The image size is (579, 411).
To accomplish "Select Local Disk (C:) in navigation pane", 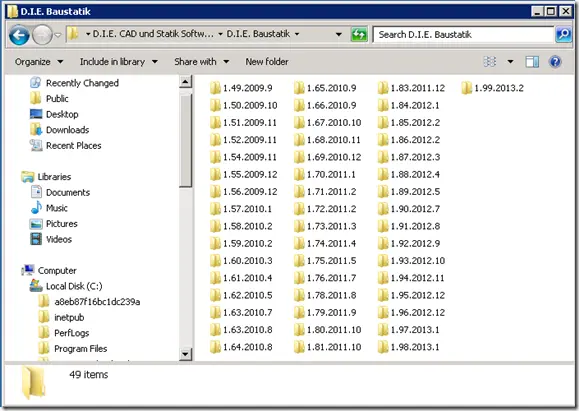I will pos(66,286).
